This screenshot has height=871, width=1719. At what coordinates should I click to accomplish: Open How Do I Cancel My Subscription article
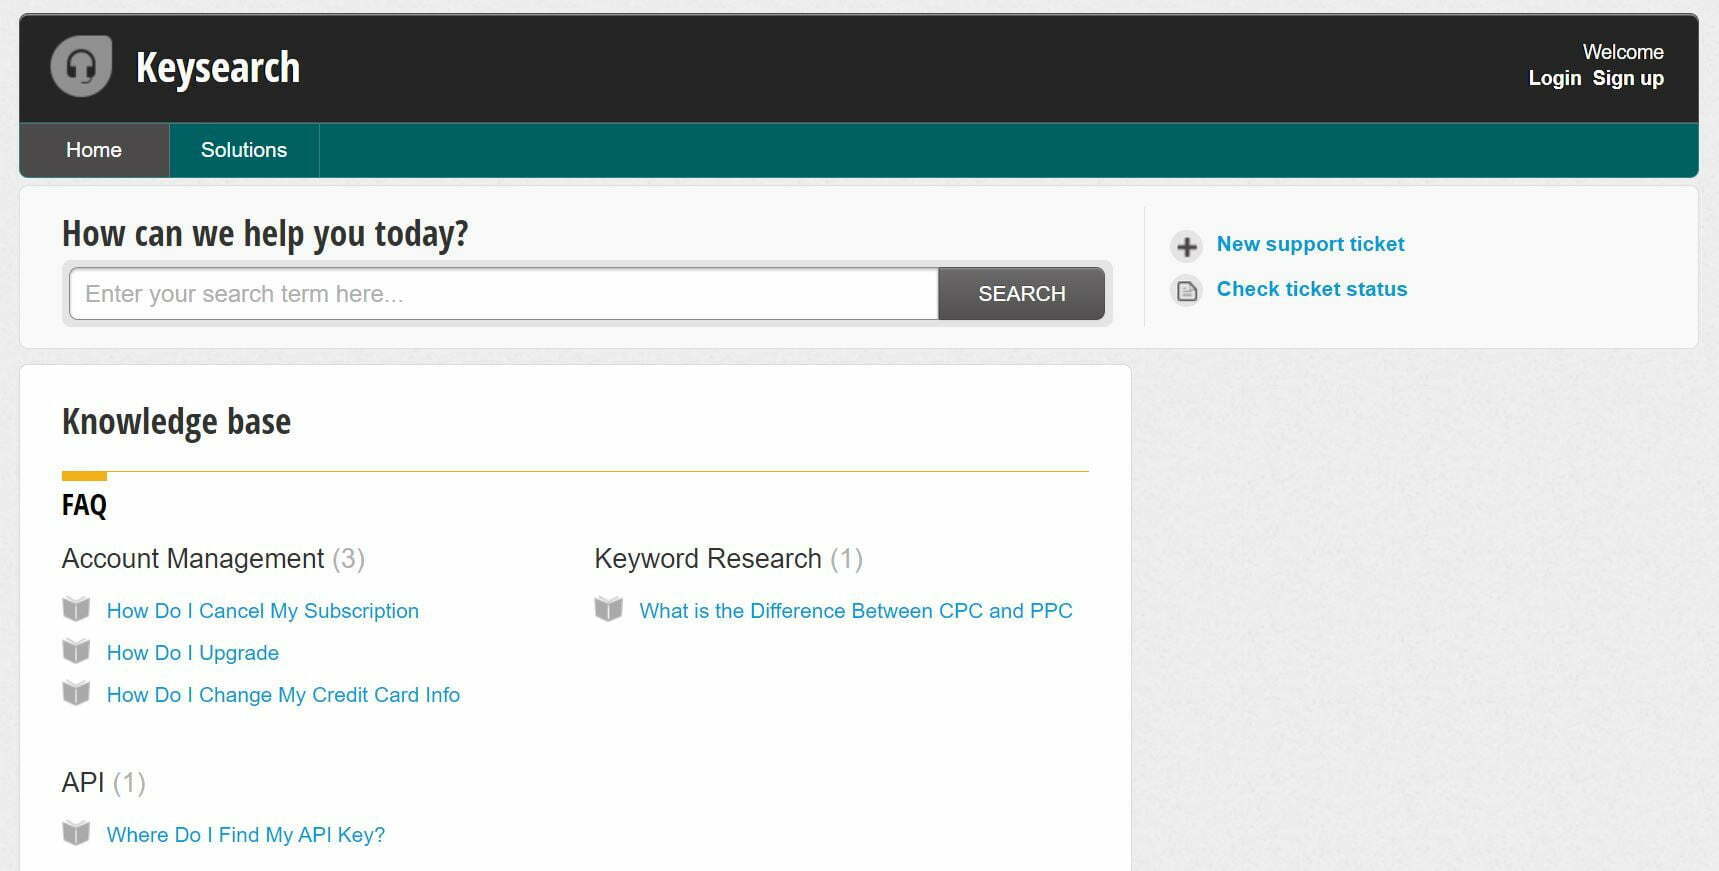[263, 611]
